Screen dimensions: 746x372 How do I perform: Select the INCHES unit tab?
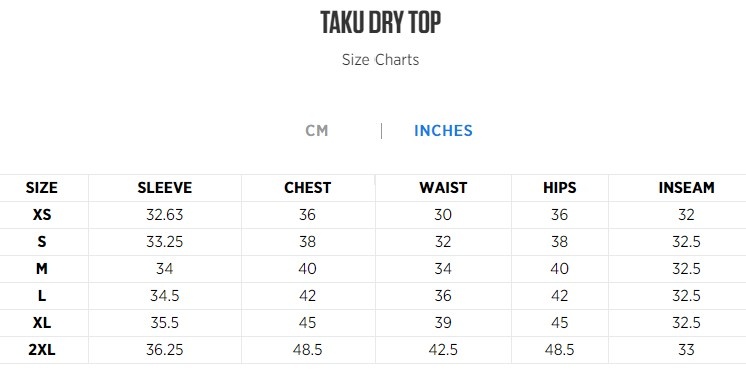coord(443,131)
